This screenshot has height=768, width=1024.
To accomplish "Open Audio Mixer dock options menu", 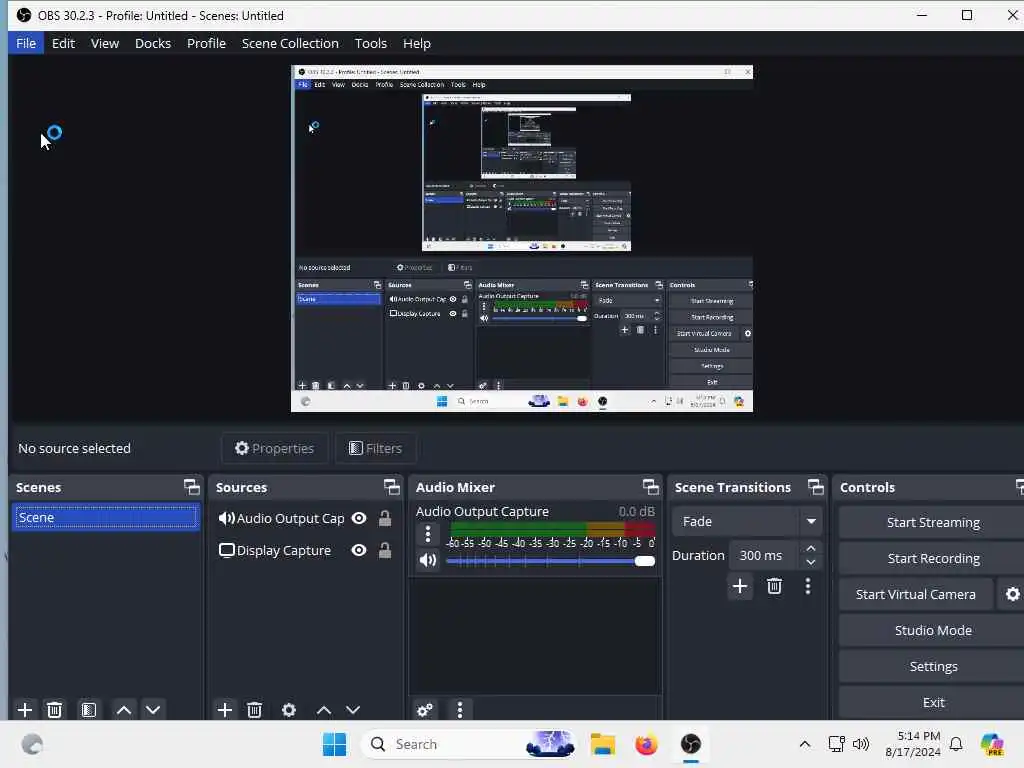I will pyautogui.click(x=460, y=710).
